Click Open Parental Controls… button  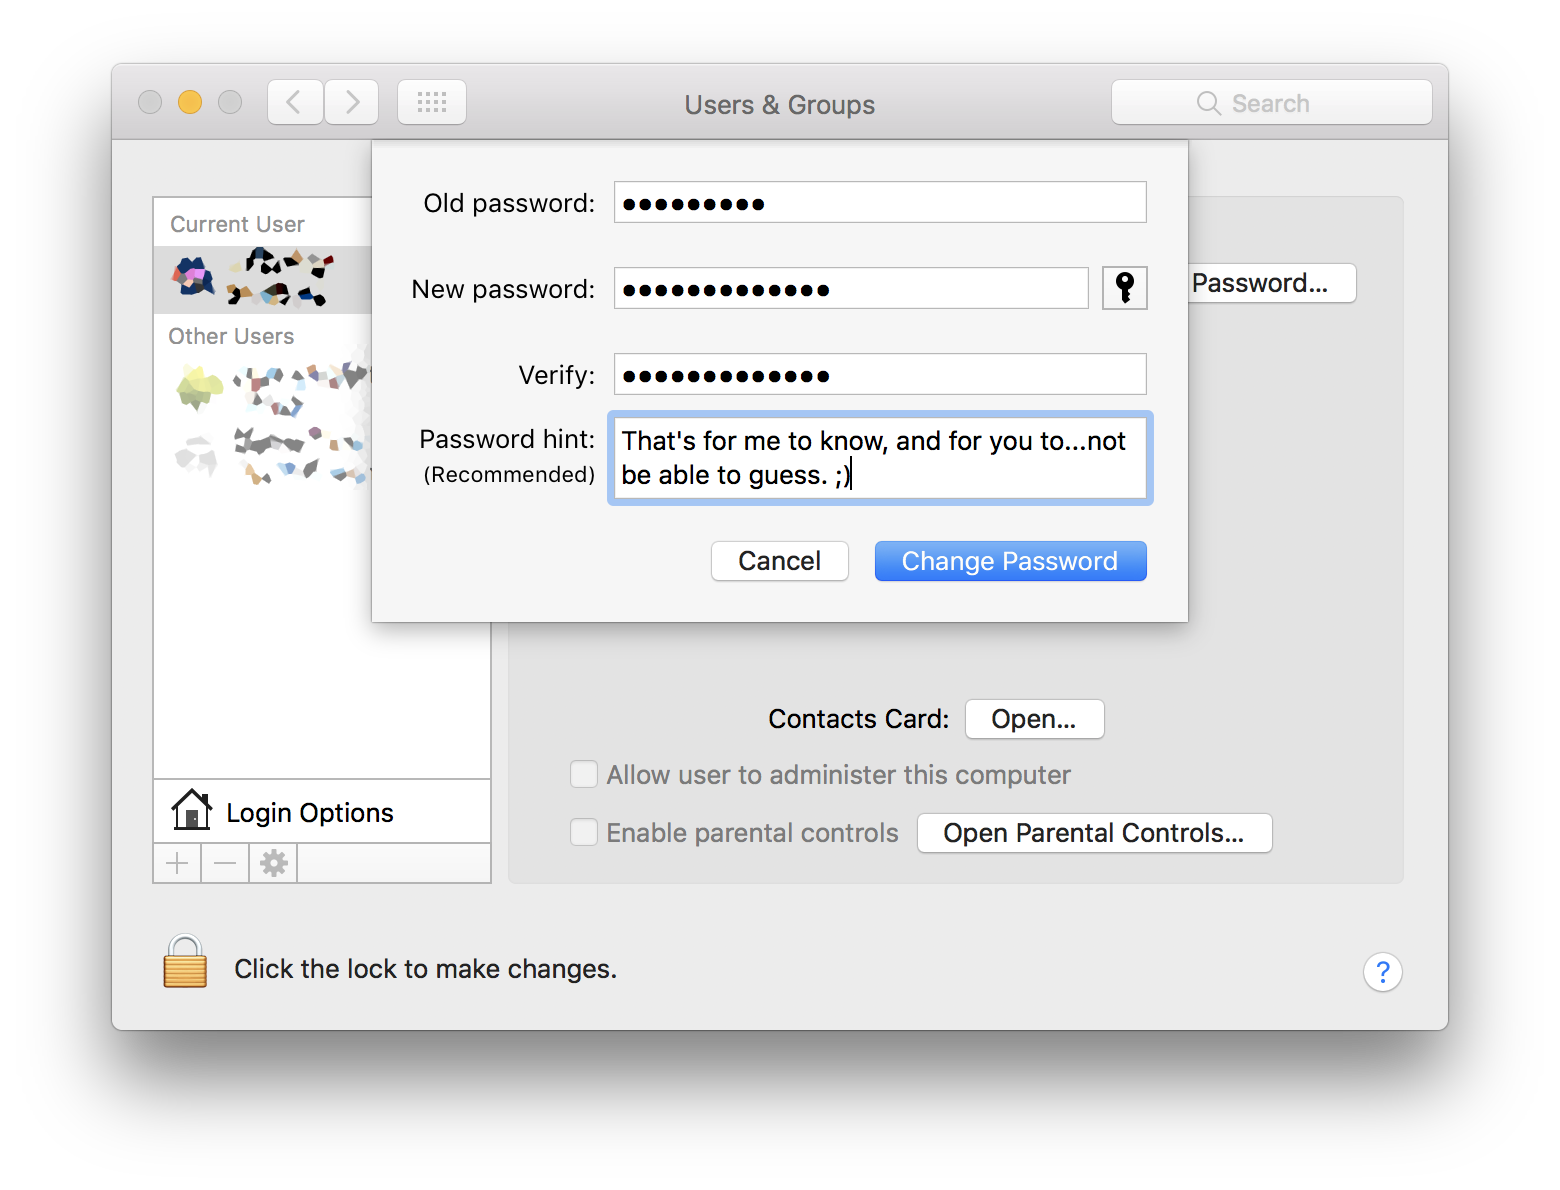point(1094,833)
